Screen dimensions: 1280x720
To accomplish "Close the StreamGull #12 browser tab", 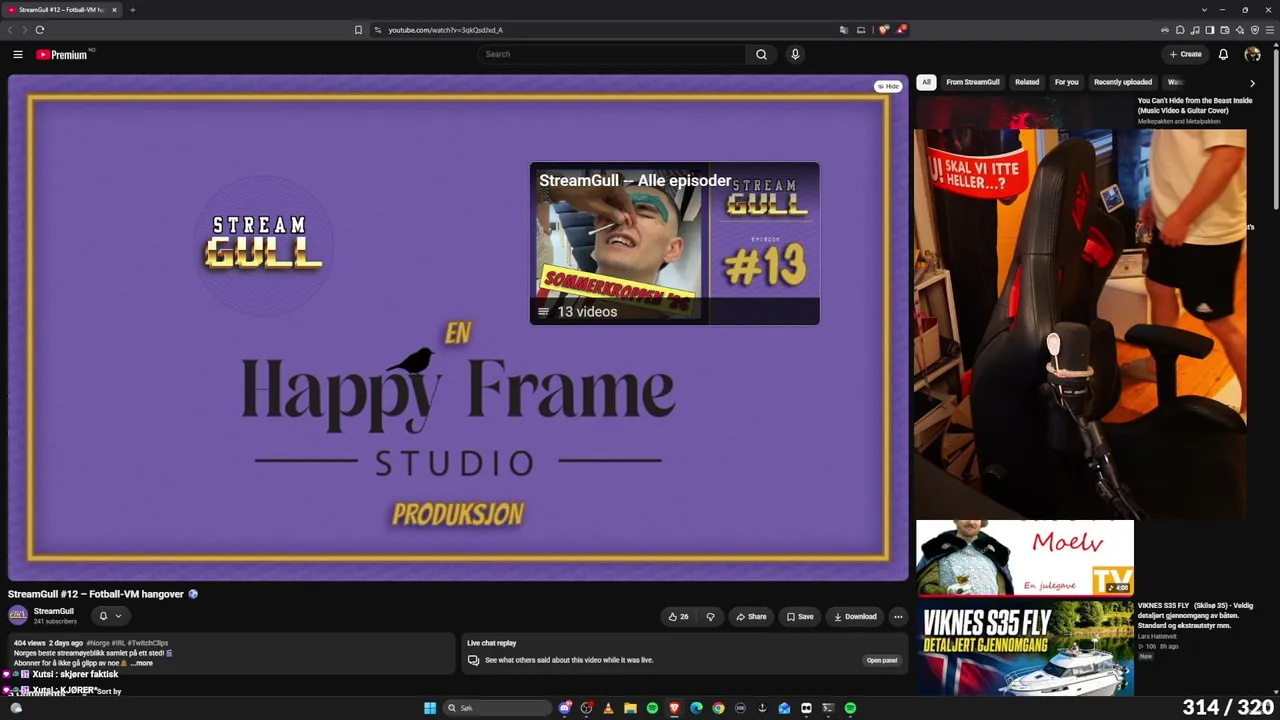I will [114, 10].
